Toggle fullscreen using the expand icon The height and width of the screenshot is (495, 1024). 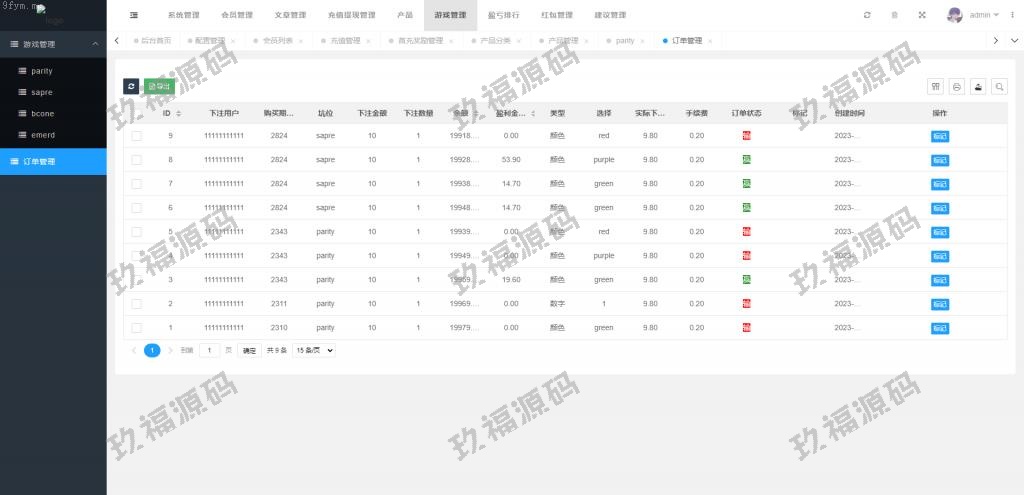(921, 15)
